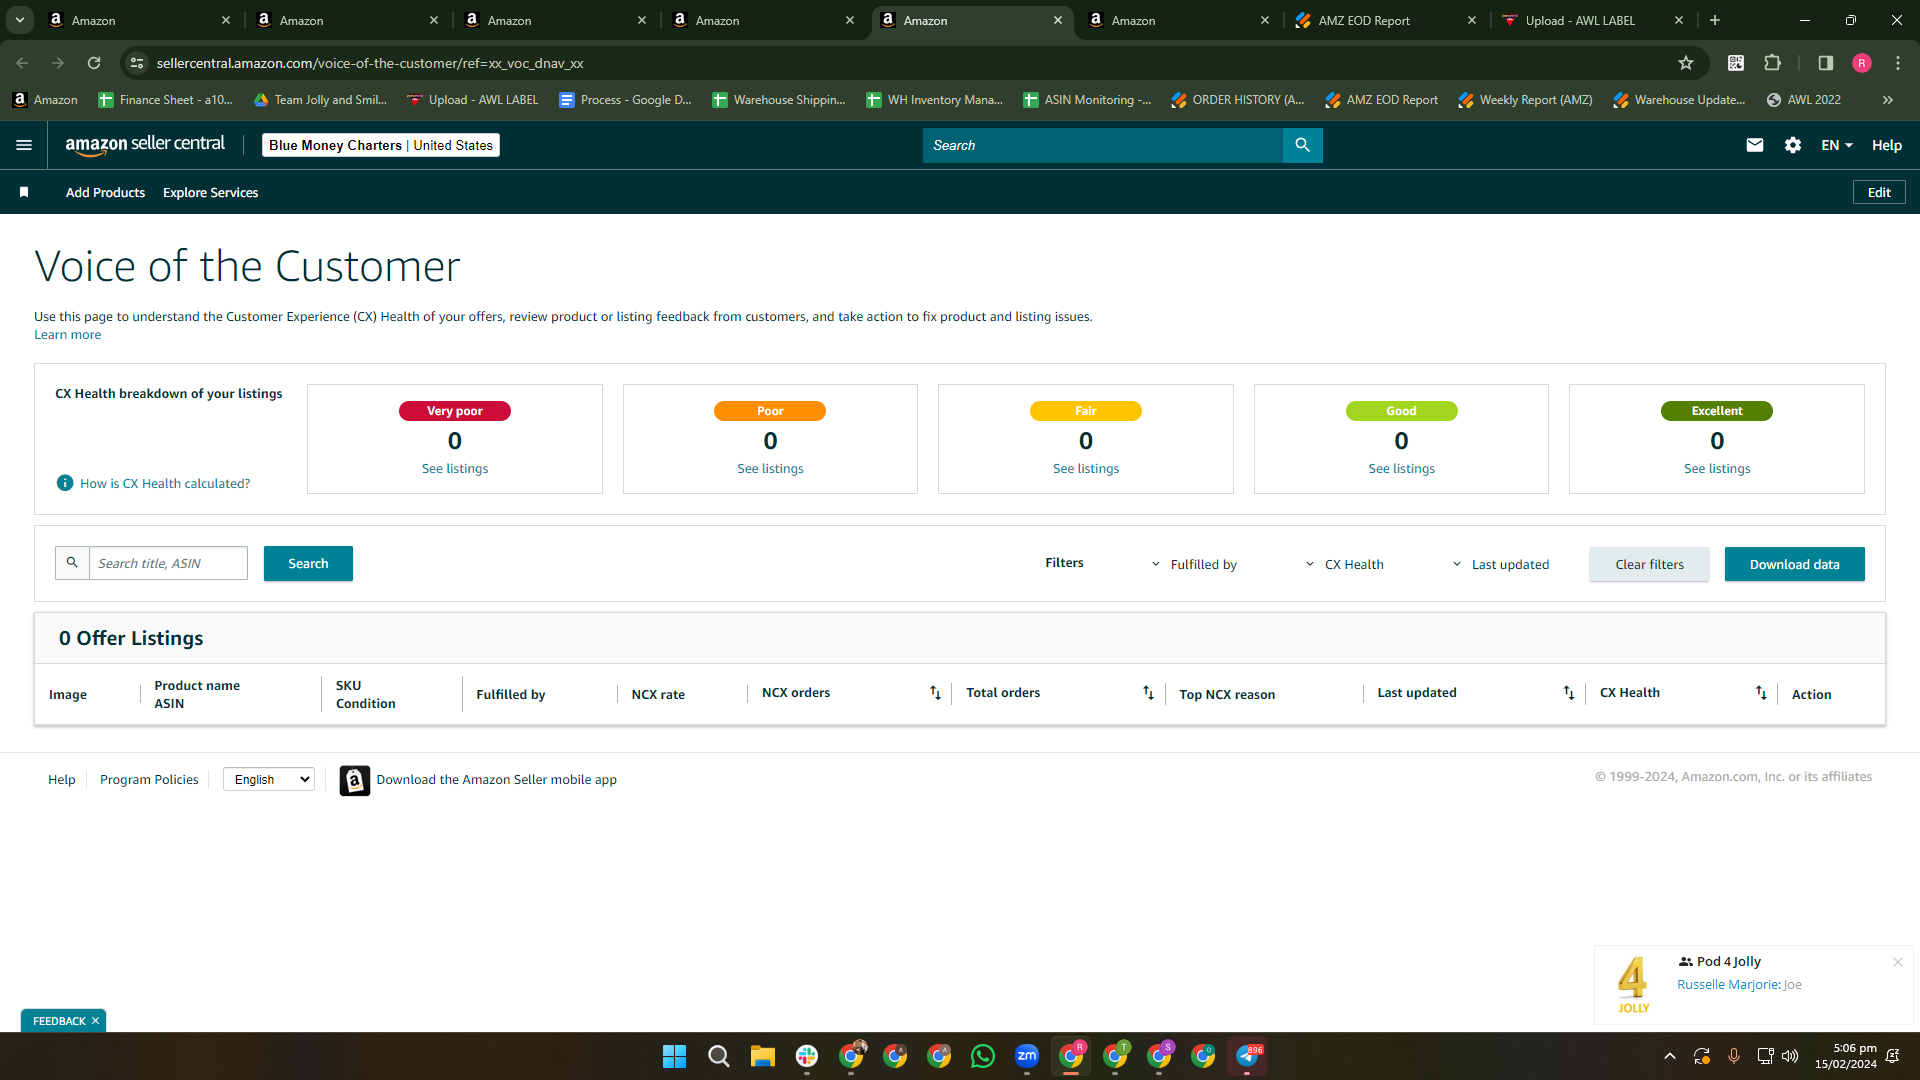Click the magnifier search button in header

tap(1302, 145)
